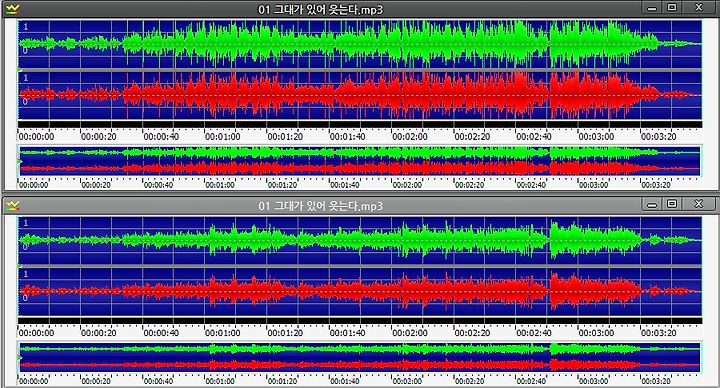
Task: Click 00:01:20 on bottom window's main time ruler
Action: 285,333
